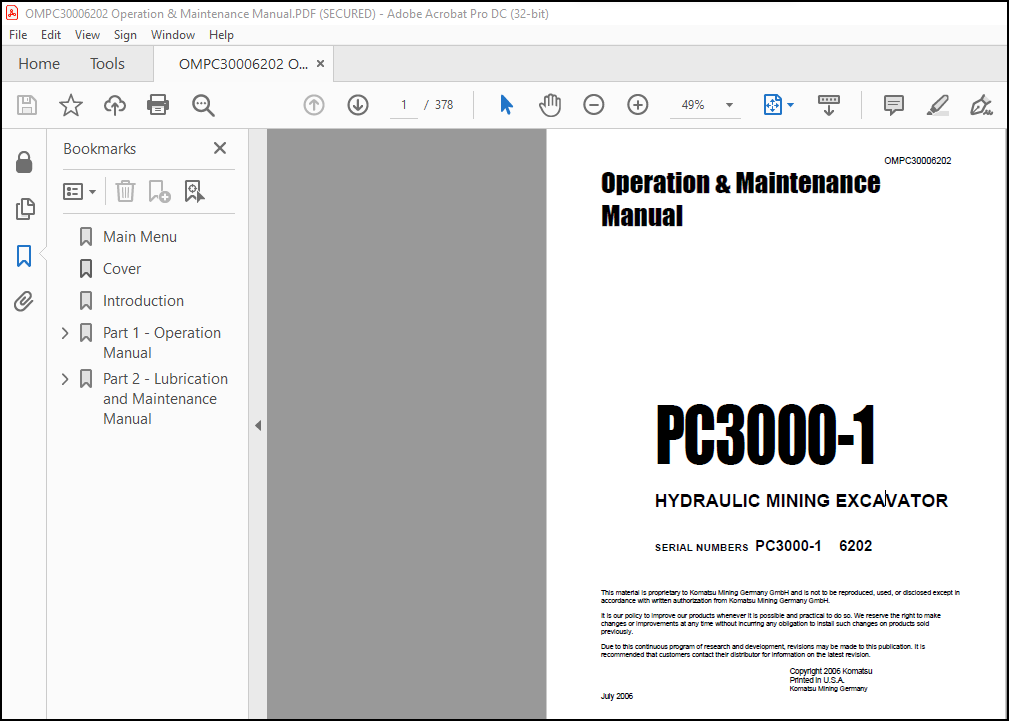Open the Sign document tool

tap(981, 105)
